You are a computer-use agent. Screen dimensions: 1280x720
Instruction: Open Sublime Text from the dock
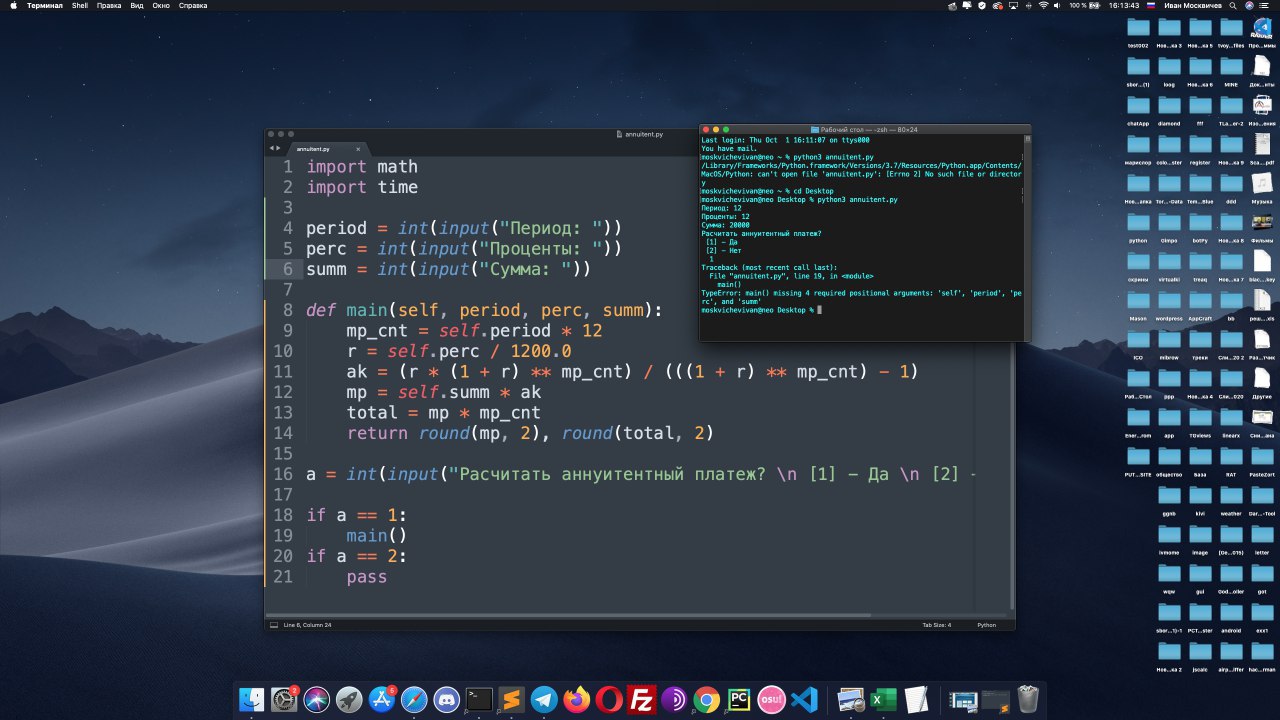point(512,699)
